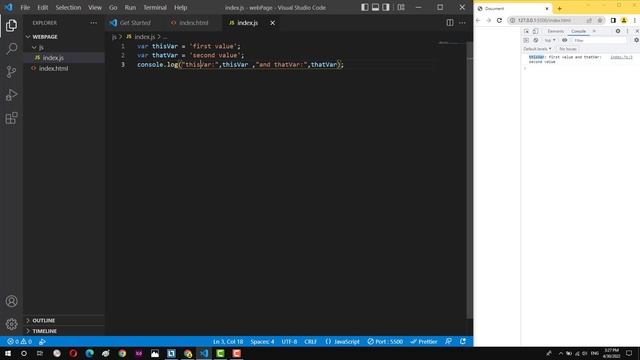Create live expression eye icon
The image size is (640, 360).
[564, 40]
